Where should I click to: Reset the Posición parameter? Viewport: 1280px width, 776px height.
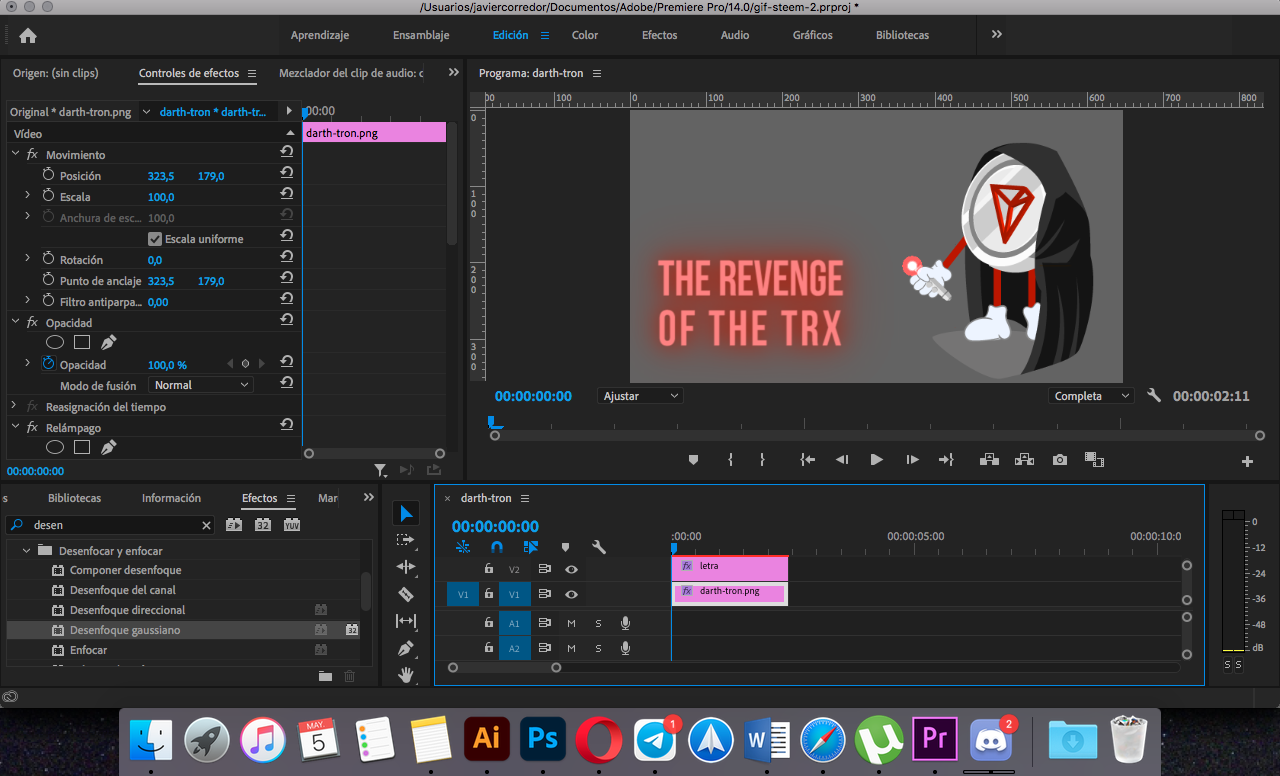(x=286, y=172)
